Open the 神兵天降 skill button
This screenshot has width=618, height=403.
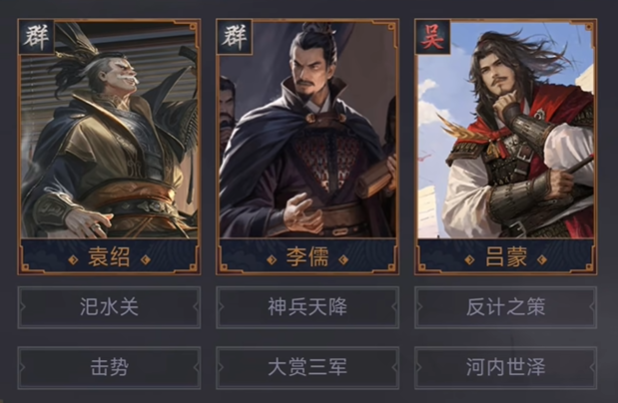[x=307, y=307]
